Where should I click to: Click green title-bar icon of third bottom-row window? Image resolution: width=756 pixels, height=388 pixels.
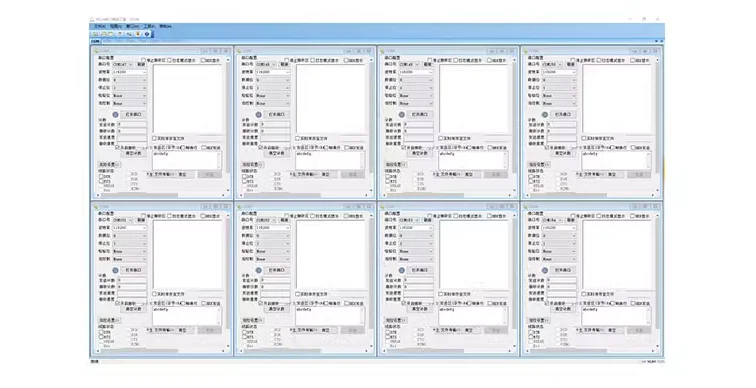[383, 206]
